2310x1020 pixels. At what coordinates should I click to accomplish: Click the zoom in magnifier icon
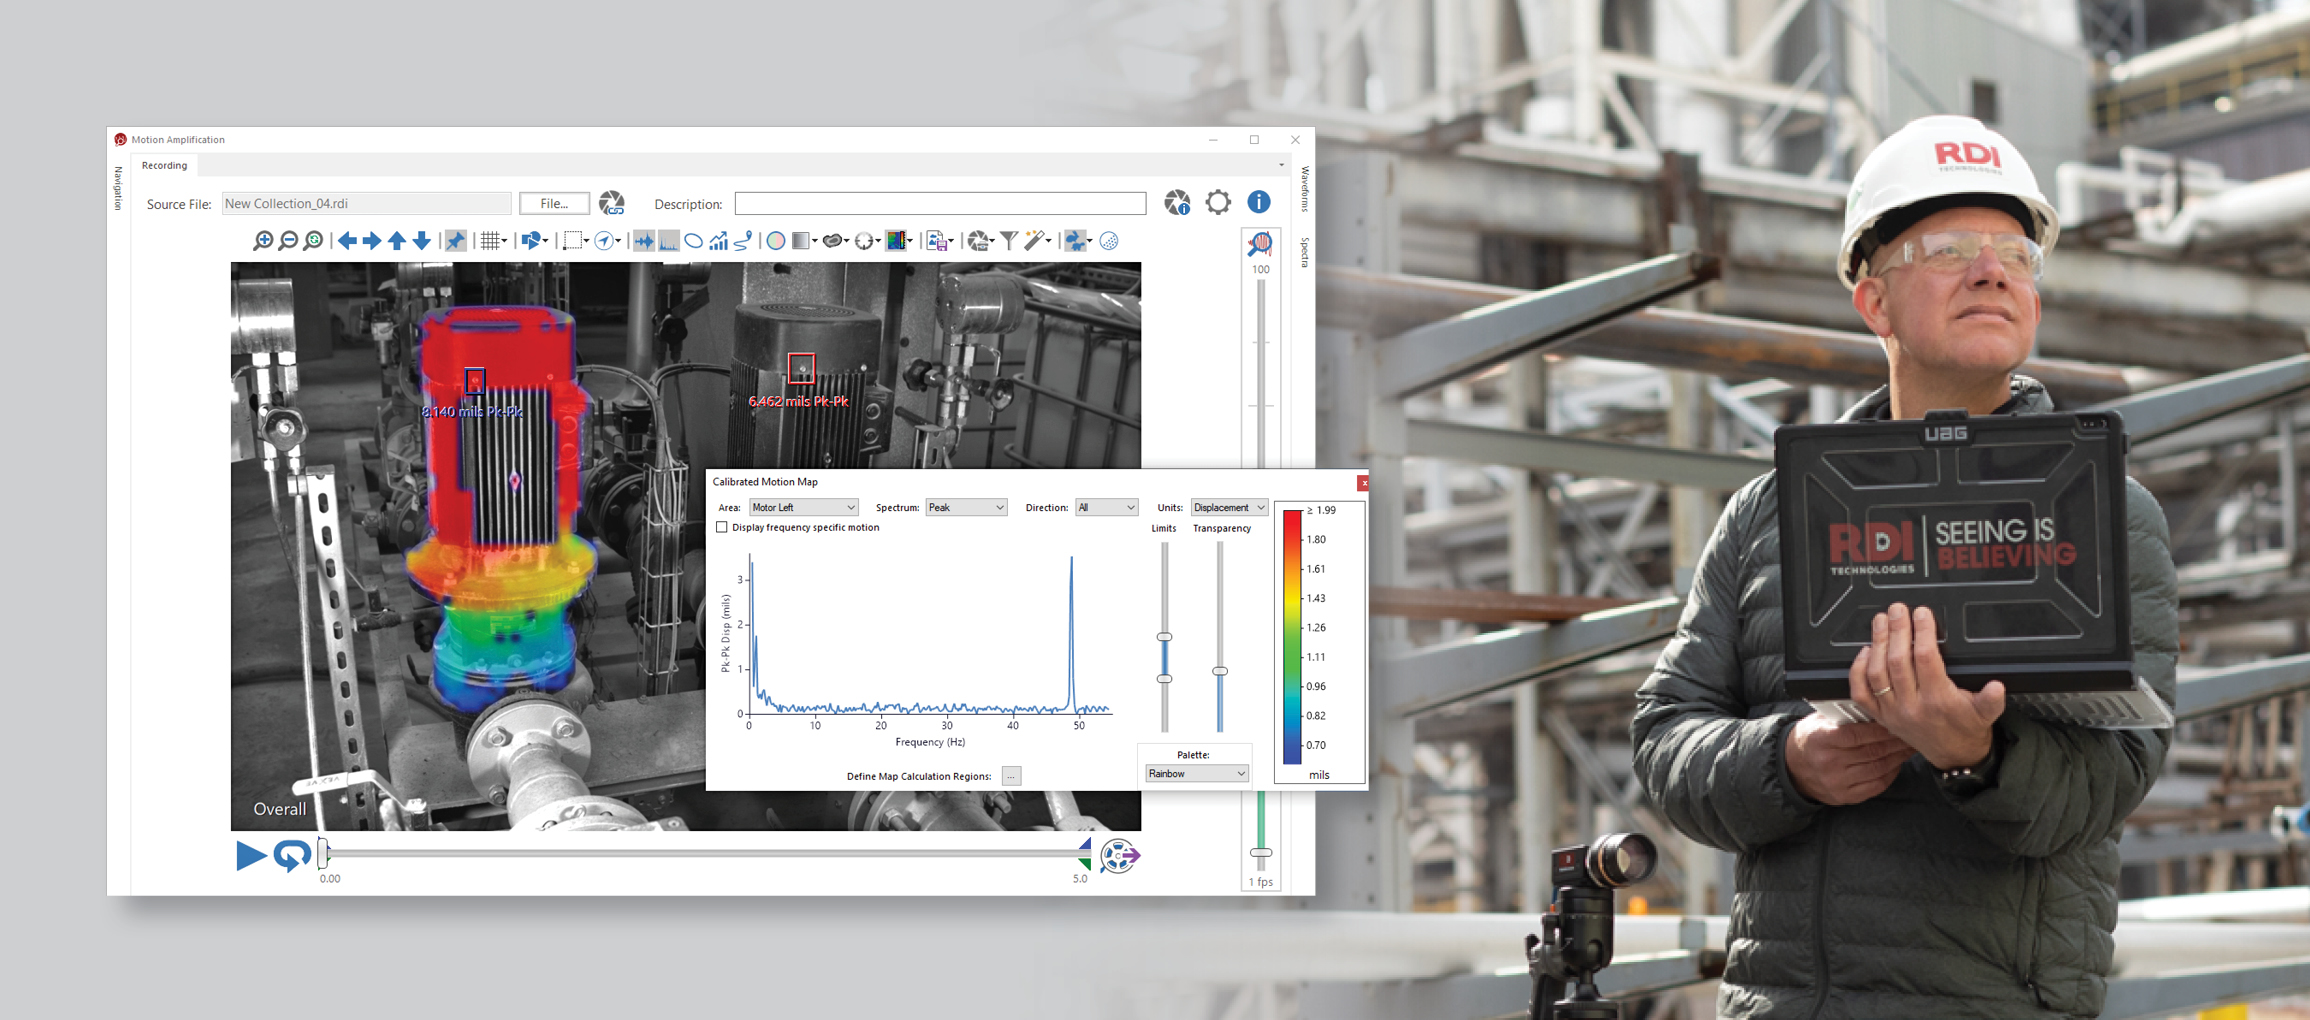point(262,241)
